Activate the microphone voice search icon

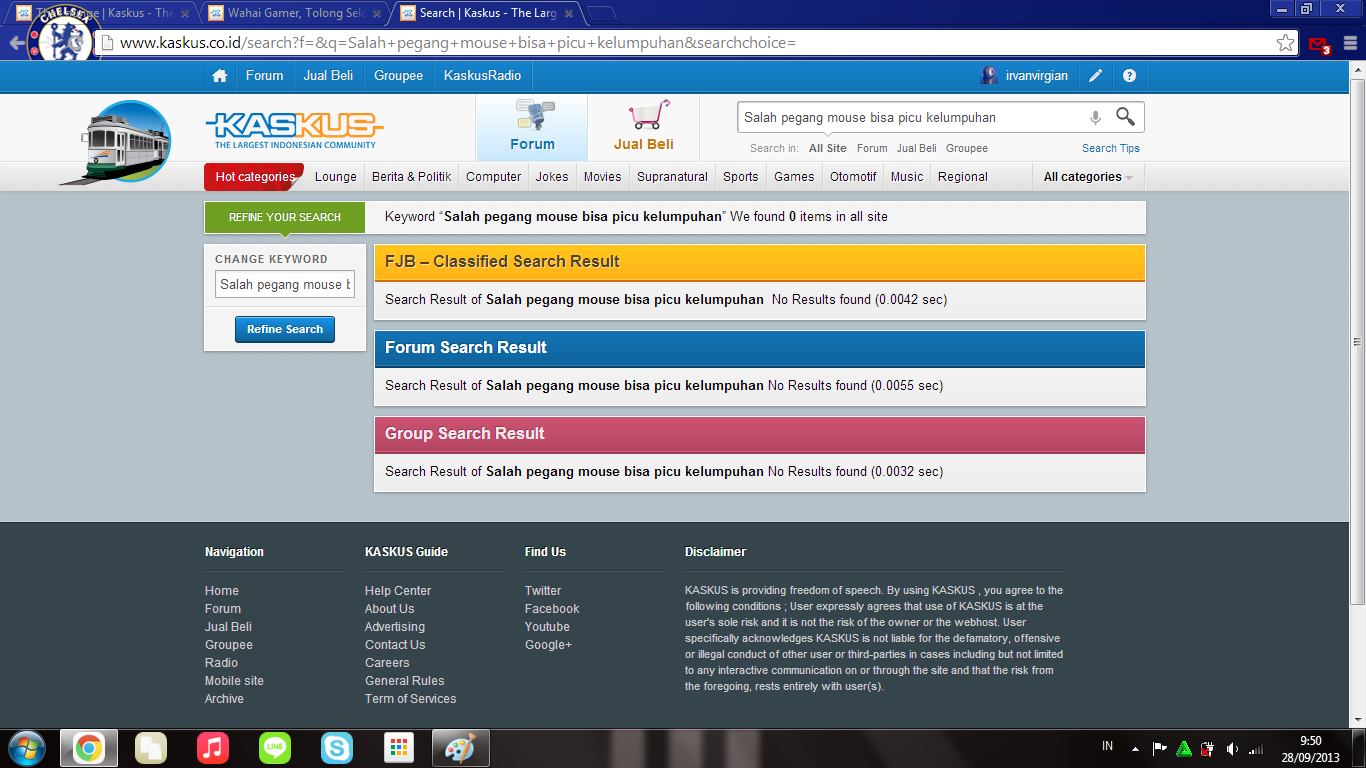point(1095,118)
